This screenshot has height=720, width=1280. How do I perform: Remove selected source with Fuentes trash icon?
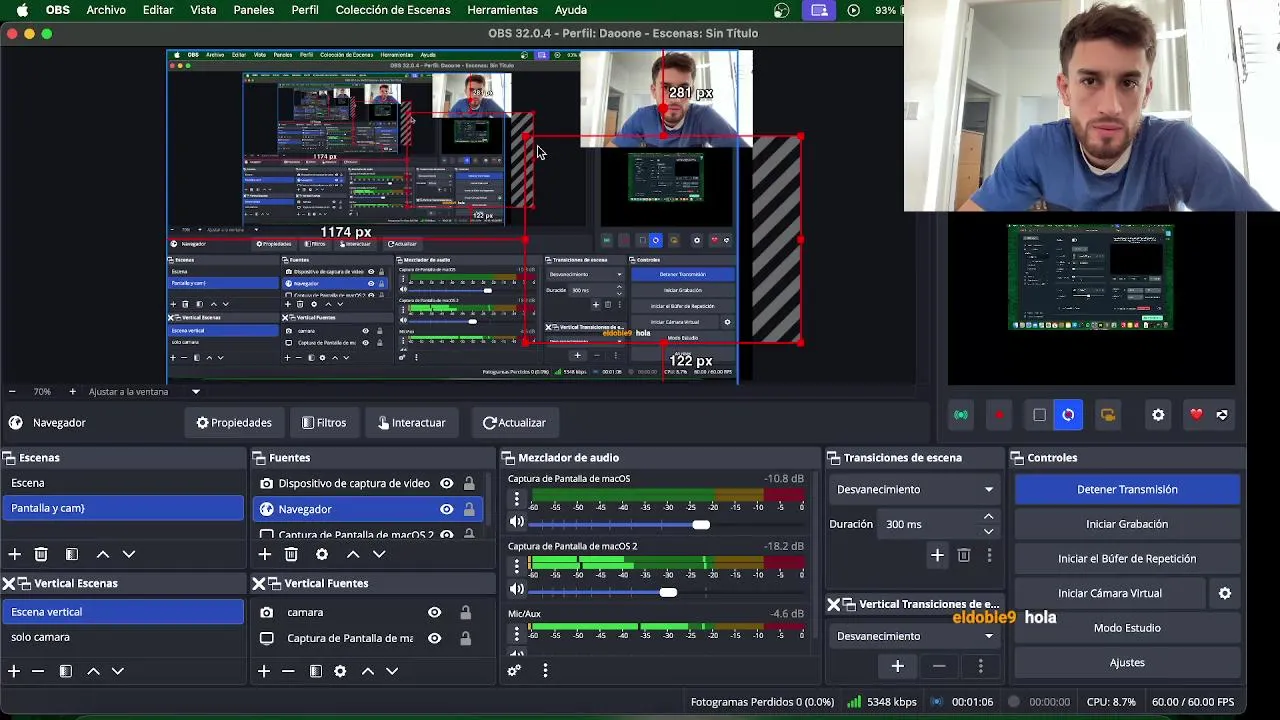[x=291, y=554]
